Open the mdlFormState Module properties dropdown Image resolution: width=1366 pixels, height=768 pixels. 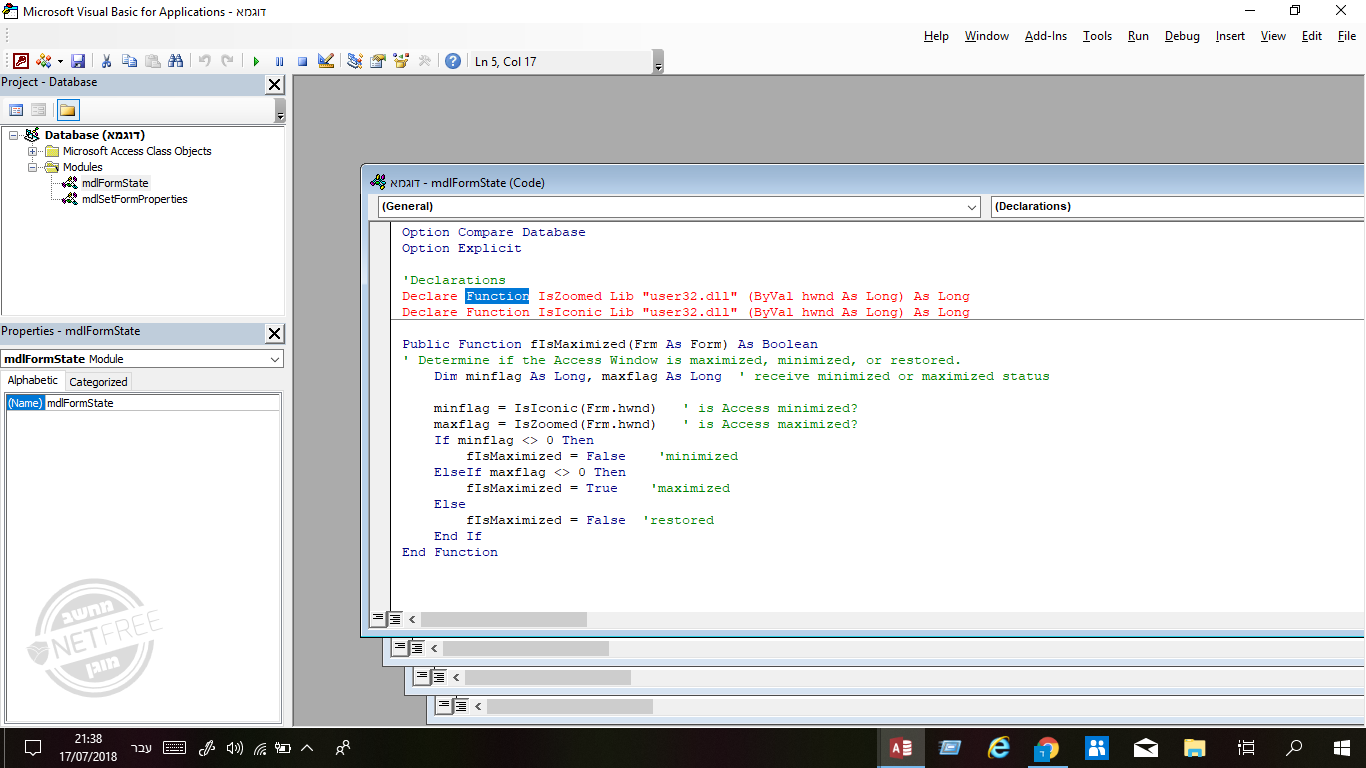coord(275,359)
